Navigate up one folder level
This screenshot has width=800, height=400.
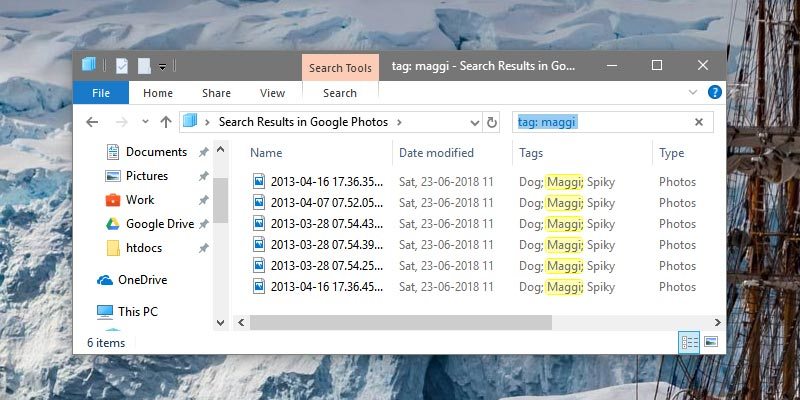coord(166,122)
